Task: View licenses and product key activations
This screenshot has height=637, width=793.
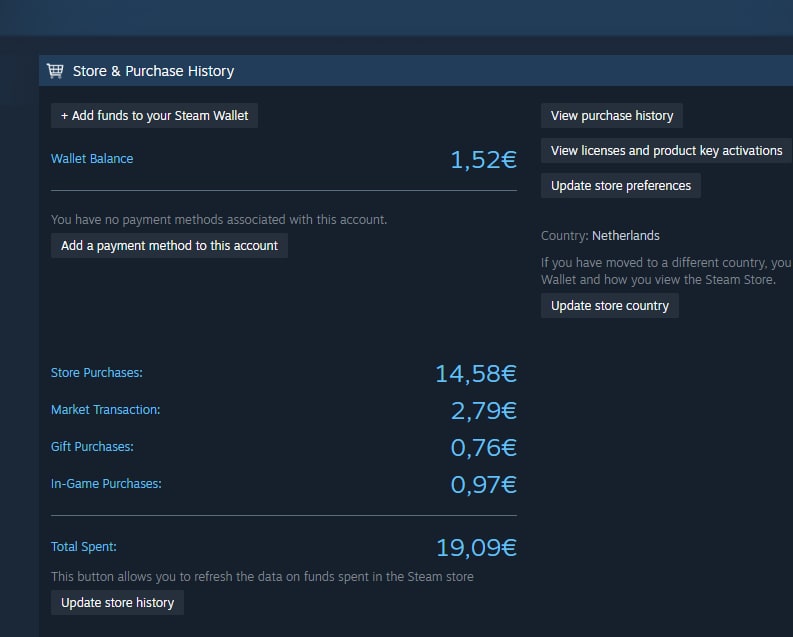Action: (666, 151)
